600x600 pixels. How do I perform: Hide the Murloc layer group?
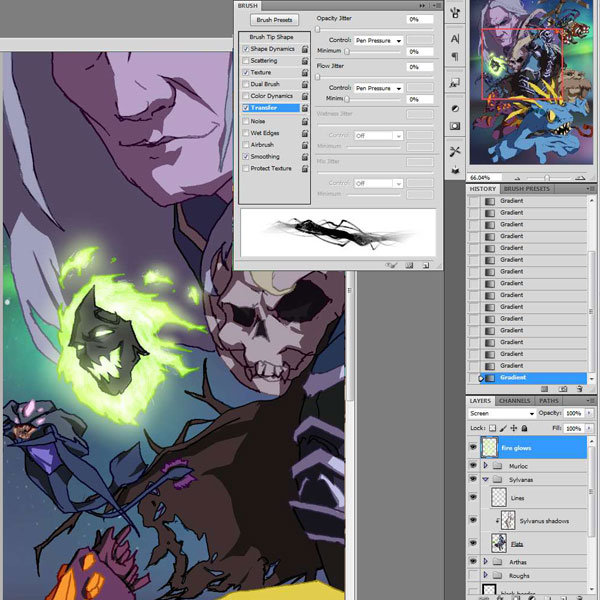pyautogui.click(x=473, y=465)
